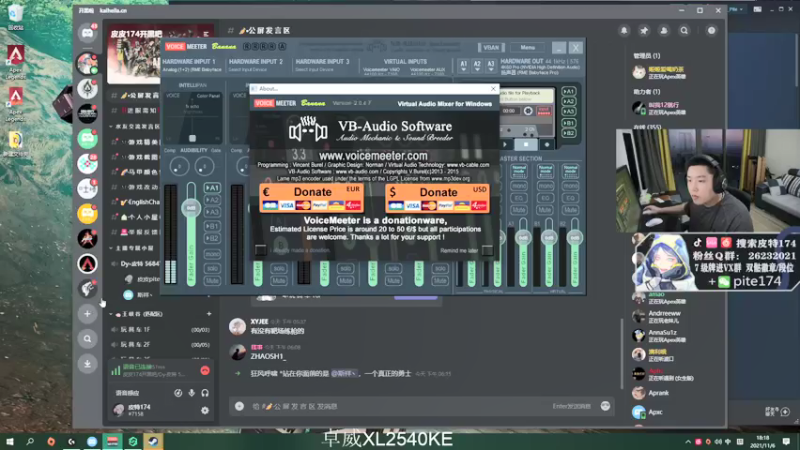
Task: Click the Gate knob on input 1
Action: (205, 166)
